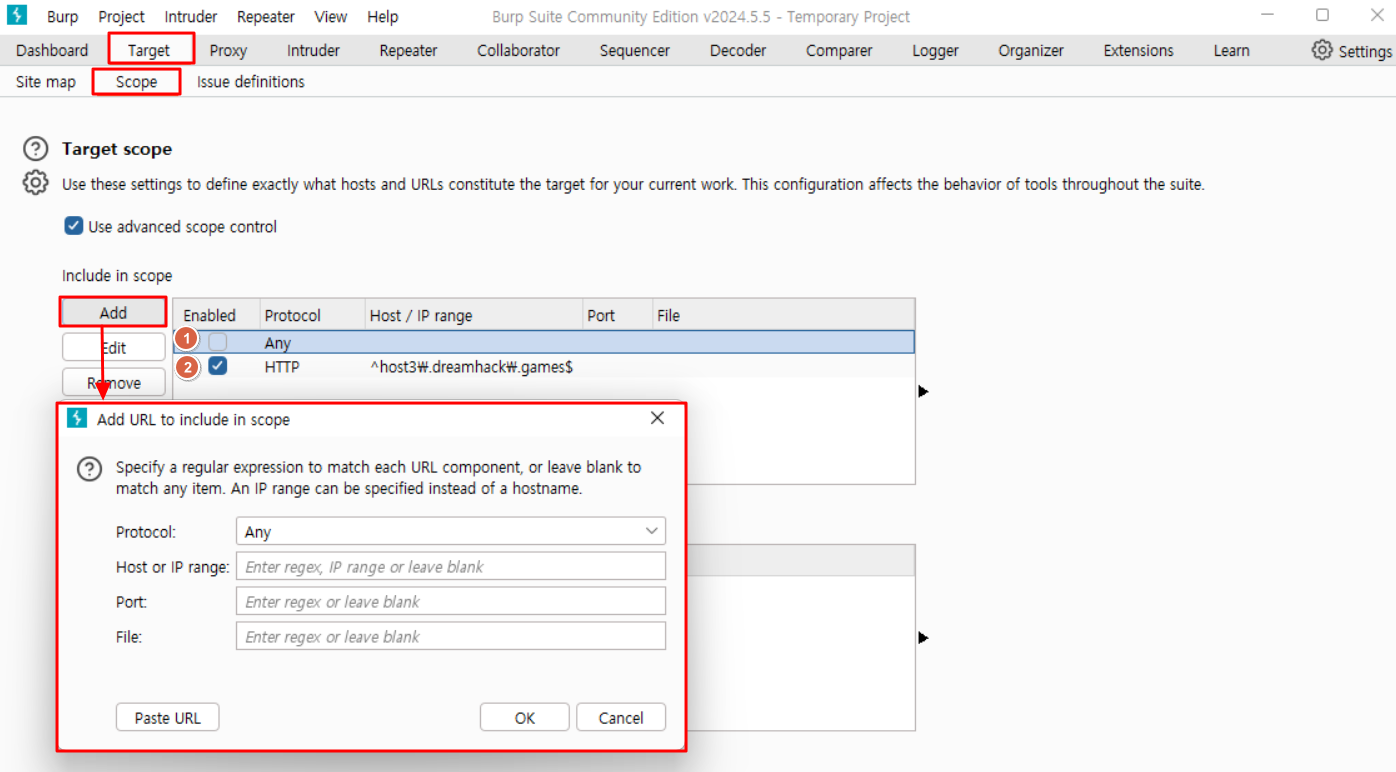The image size is (1396, 772).
Task: Open the Burp menu
Action: click(x=62, y=17)
